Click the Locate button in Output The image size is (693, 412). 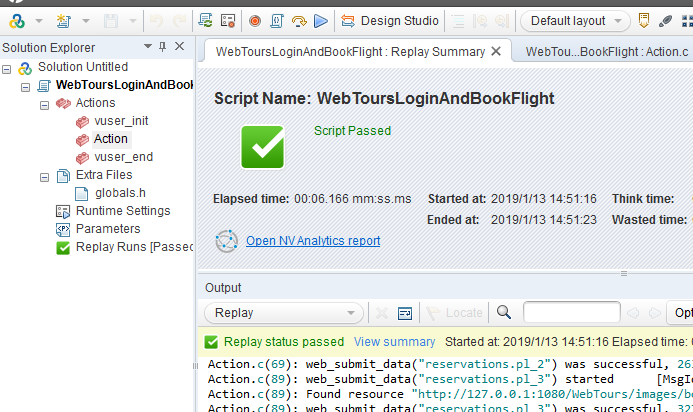[x=454, y=313]
